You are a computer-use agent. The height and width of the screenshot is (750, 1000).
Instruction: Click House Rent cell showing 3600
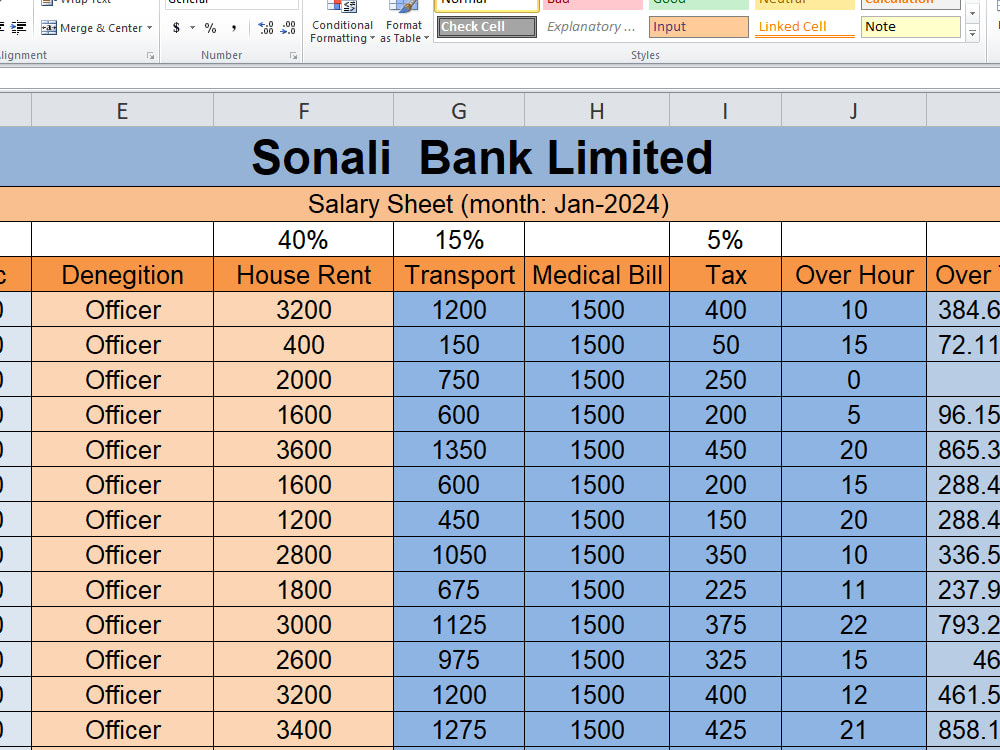(x=304, y=450)
